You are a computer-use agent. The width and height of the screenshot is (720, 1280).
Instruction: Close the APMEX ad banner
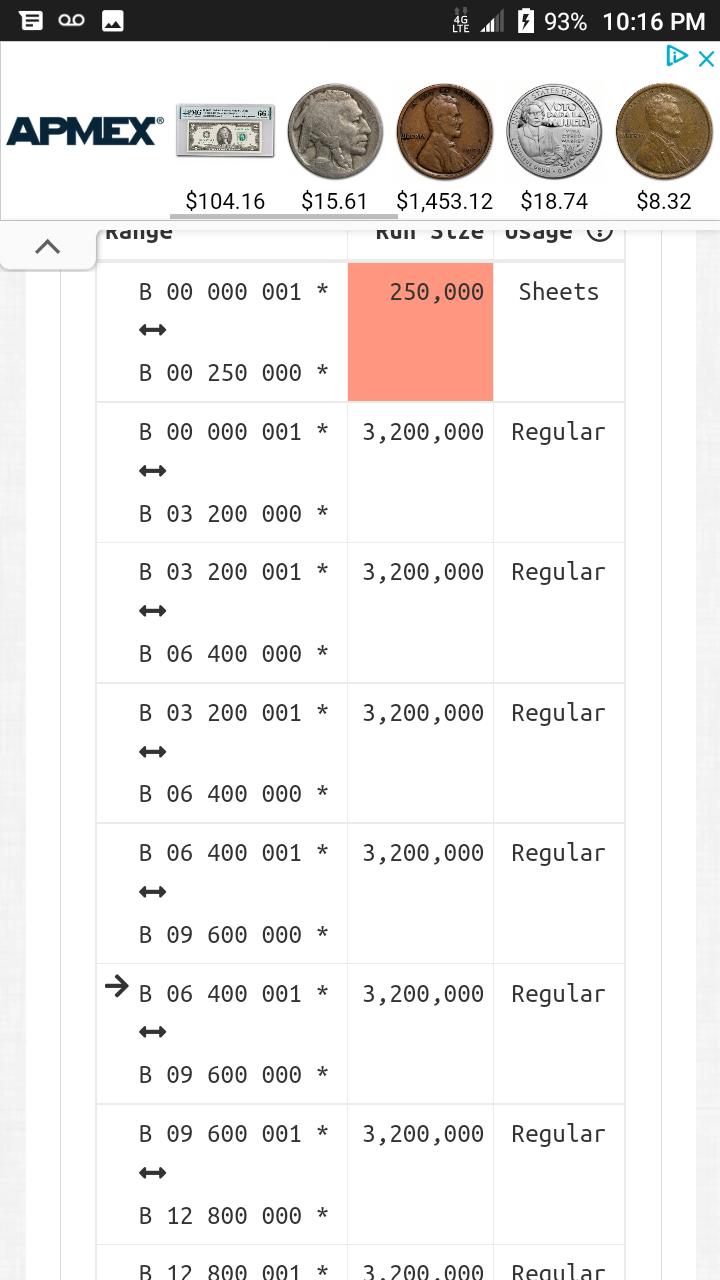pyautogui.click(x=706, y=58)
